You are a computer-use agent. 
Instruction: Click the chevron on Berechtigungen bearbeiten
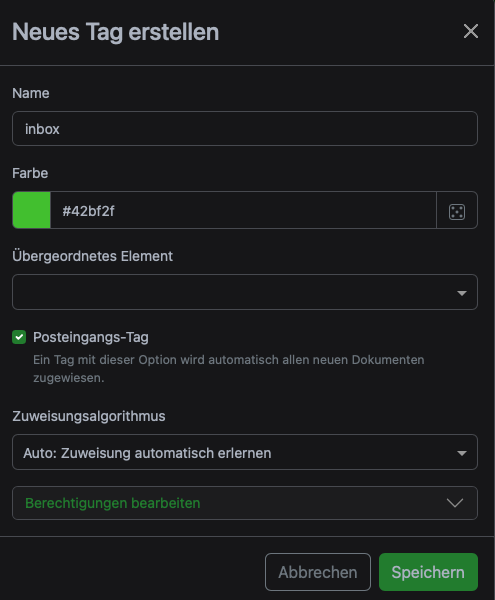[x=455, y=503]
